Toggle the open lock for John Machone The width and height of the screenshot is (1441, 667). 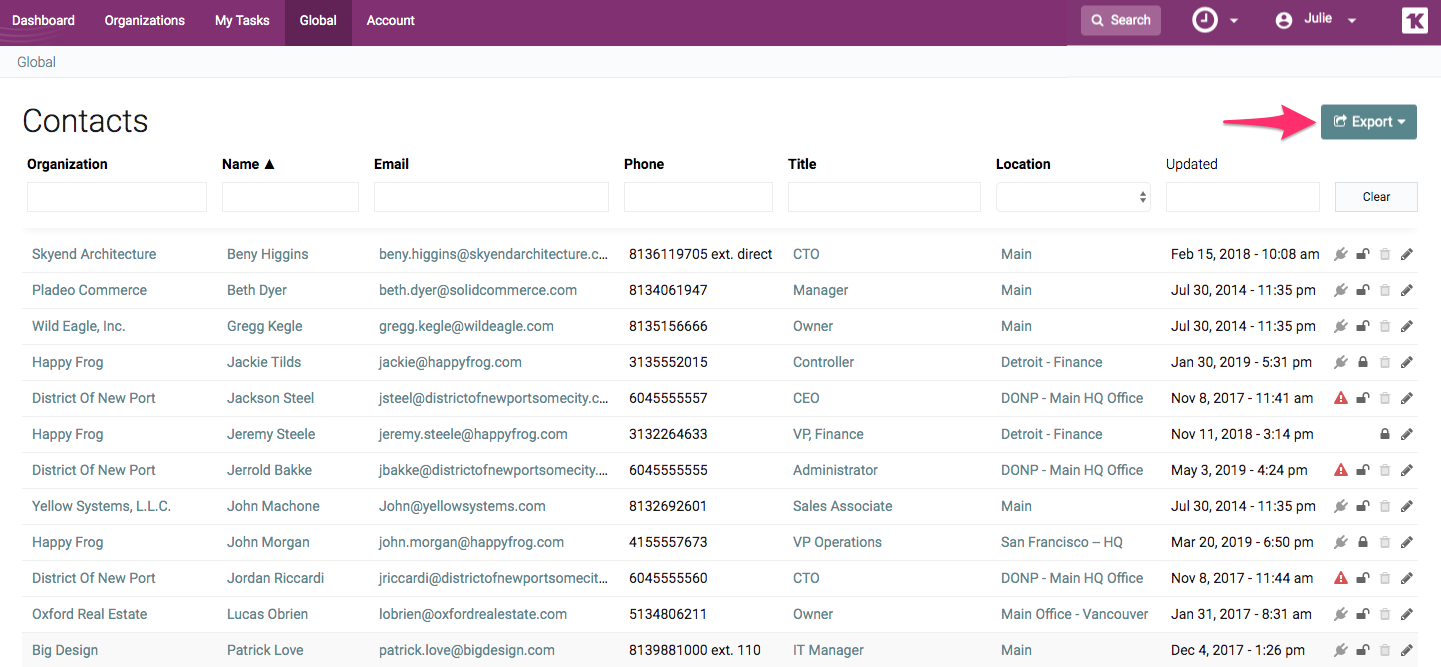(x=1362, y=506)
